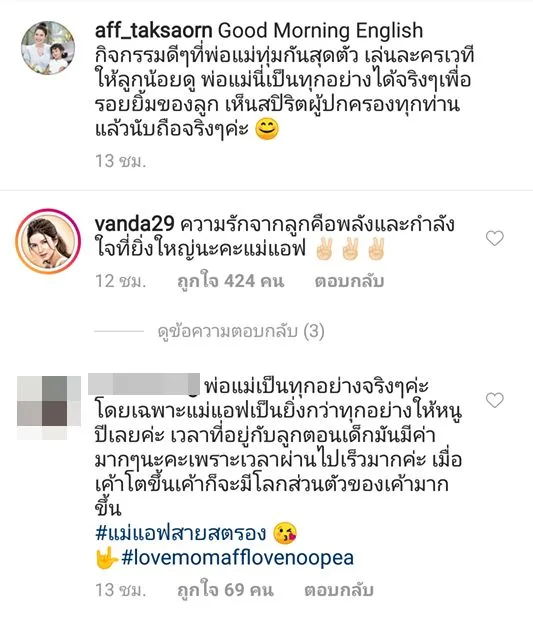Reply to vanda29's comment via ตอบกลับ
Viewport: 533px width, 631px height.
(x=349, y=281)
